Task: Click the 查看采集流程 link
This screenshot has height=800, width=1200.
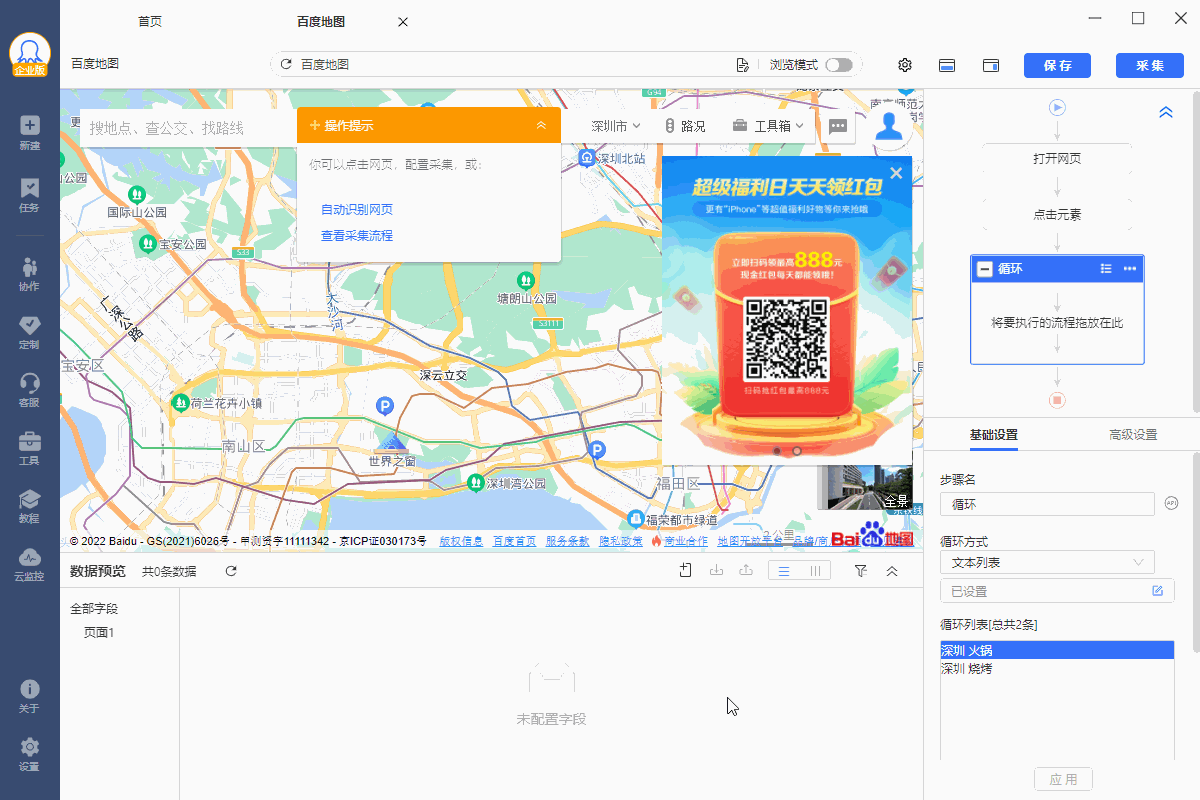Action: click(x=357, y=236)
